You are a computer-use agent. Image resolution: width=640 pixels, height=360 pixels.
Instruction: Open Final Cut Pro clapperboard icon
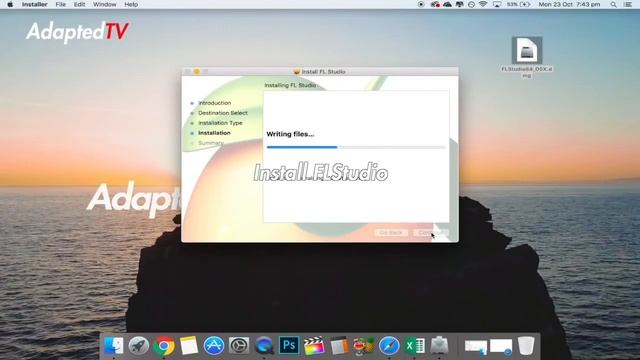point(314,346)
